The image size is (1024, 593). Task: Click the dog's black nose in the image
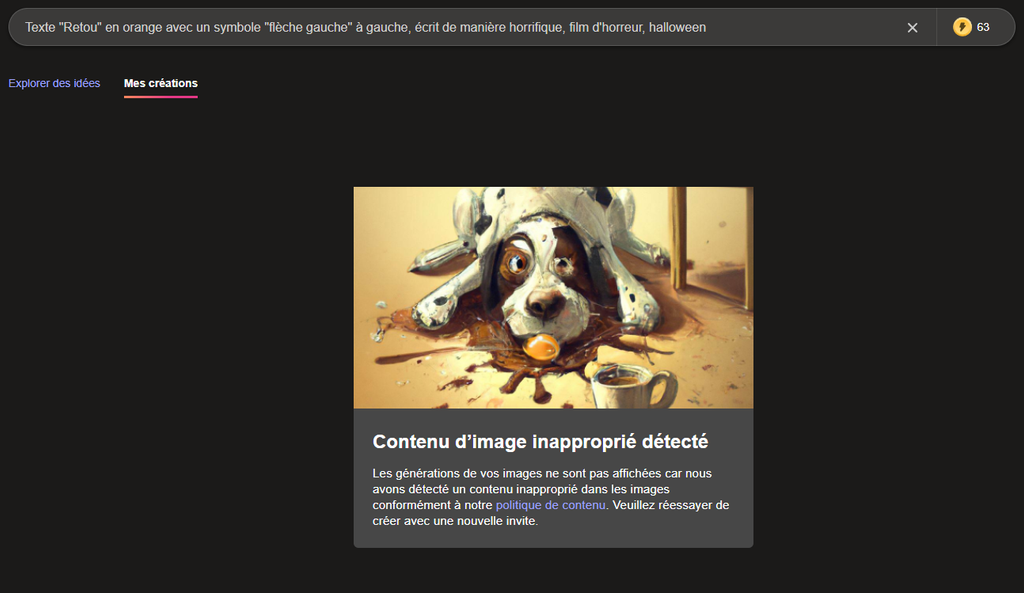click(x=545, y=303)
